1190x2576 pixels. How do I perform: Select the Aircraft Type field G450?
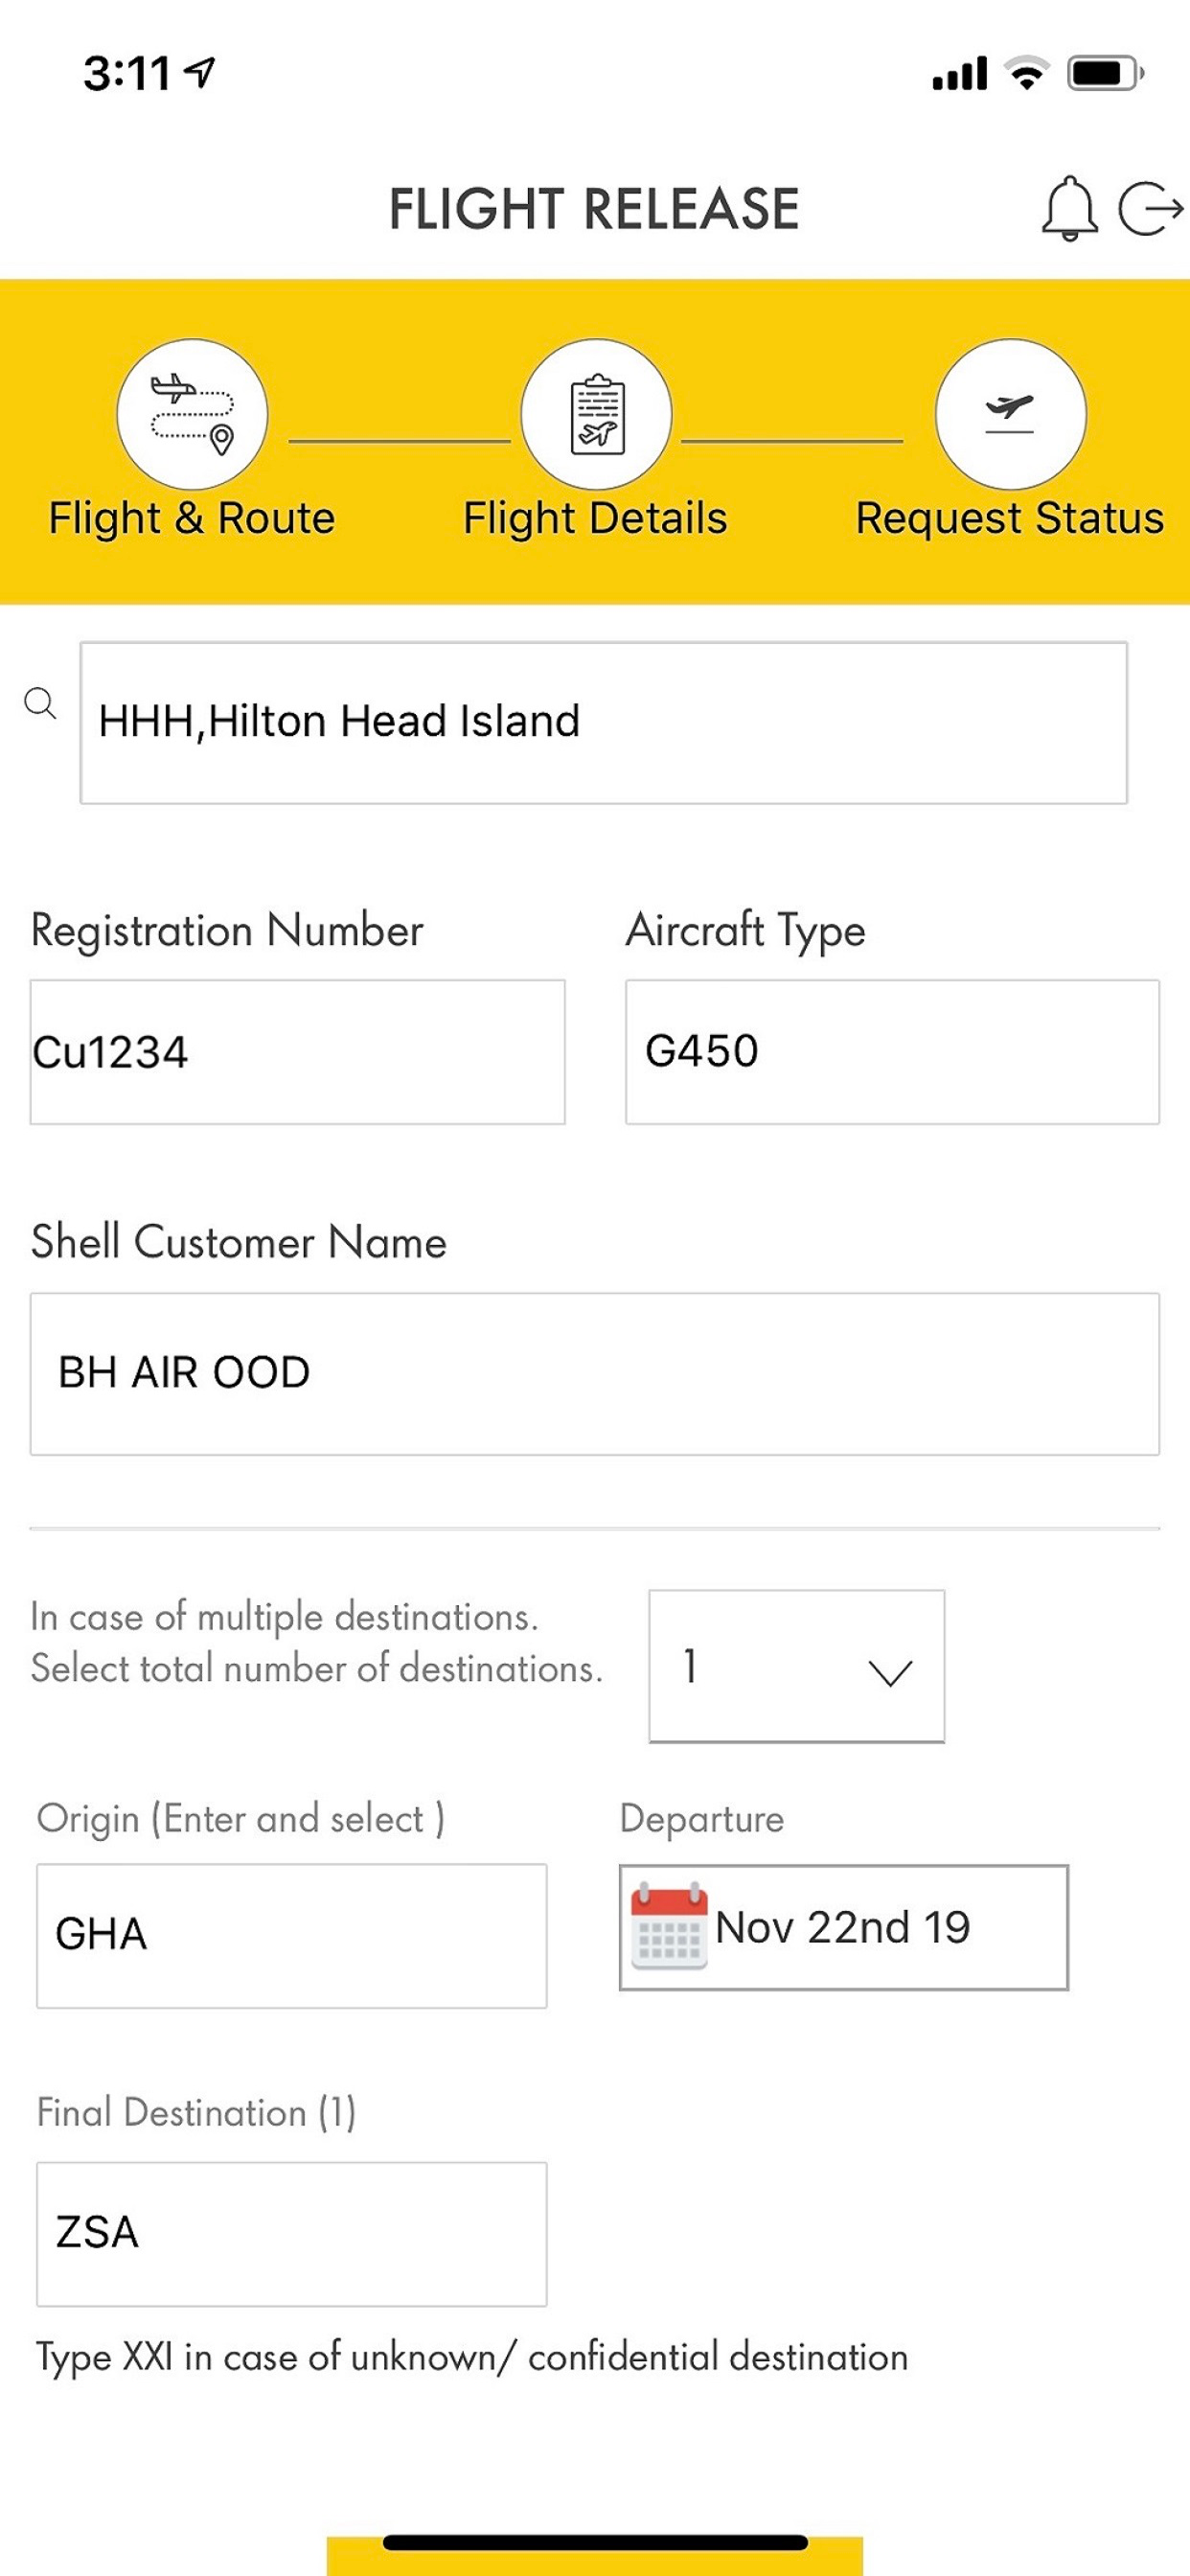(x=892, y=1052)
